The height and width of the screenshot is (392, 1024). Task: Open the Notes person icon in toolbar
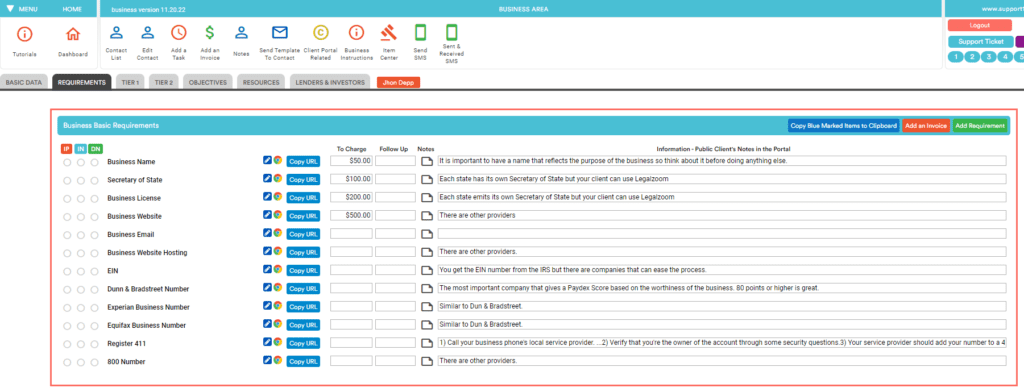pyautogui.click(x=242, y=33)
